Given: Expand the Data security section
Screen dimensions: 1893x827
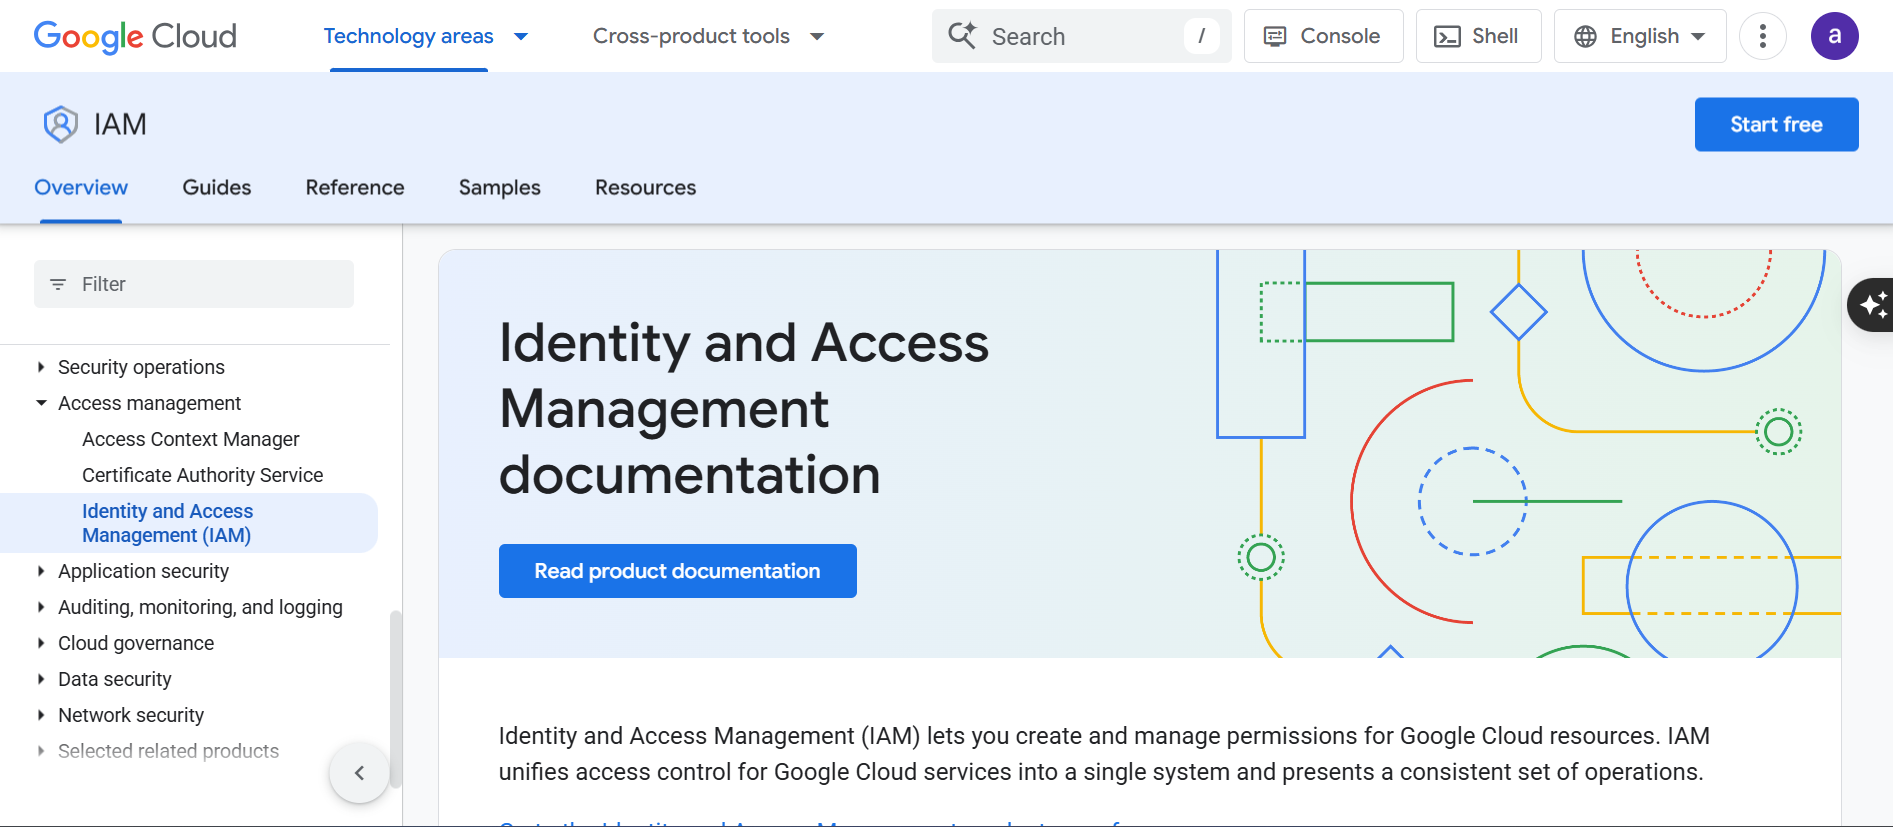Looking at the screenshot, I should (41, 679).
